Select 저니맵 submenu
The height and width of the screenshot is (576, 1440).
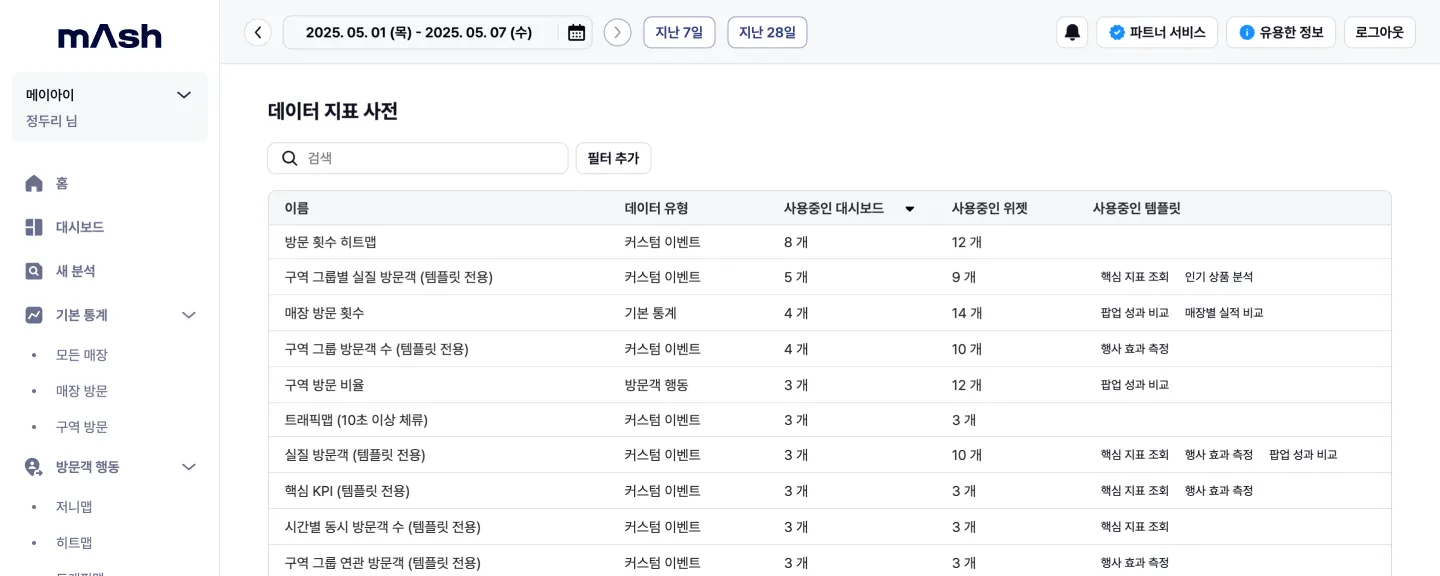pyautogui.click(x=74, y=507)
